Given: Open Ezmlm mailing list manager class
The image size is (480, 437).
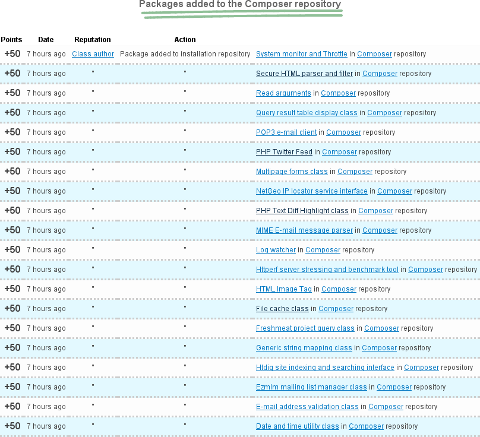Looking at the screenshot, I should click(x=311, y=387).
